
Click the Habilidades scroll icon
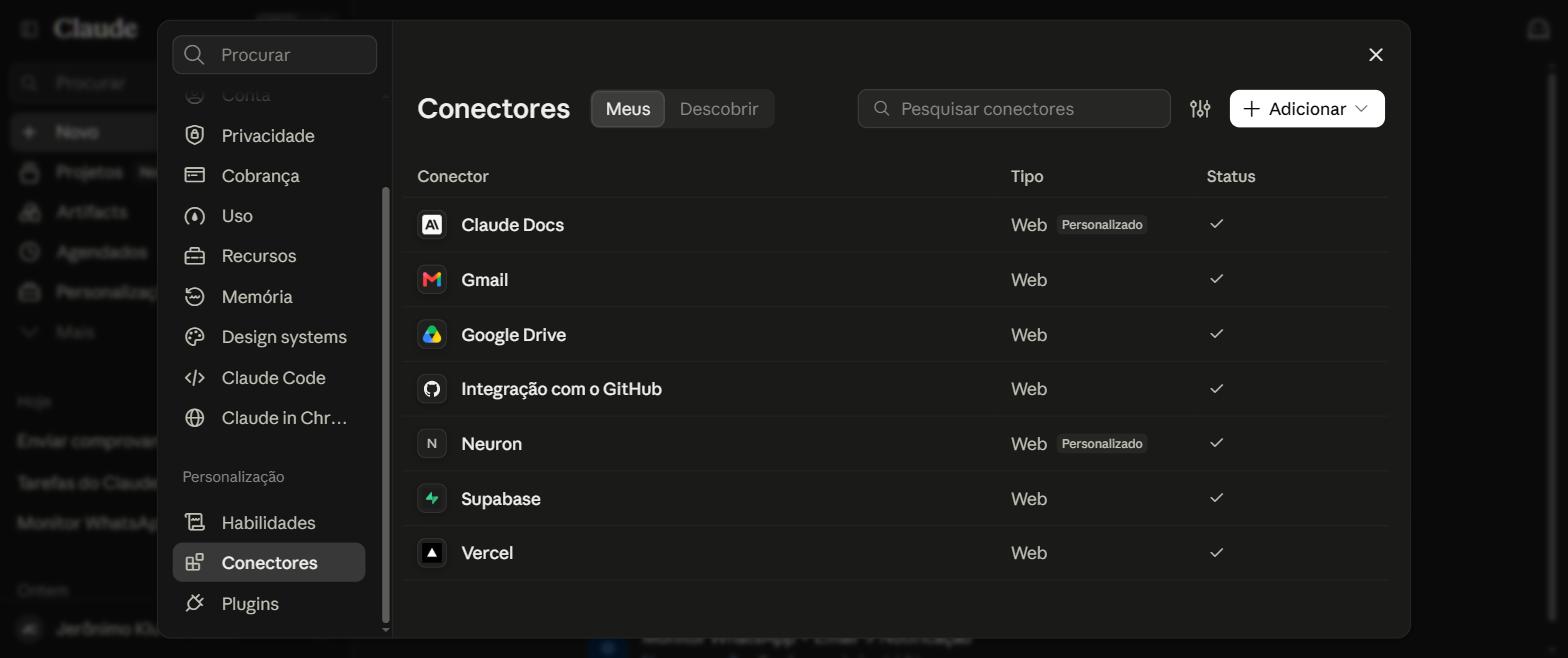tap(195, 523)
